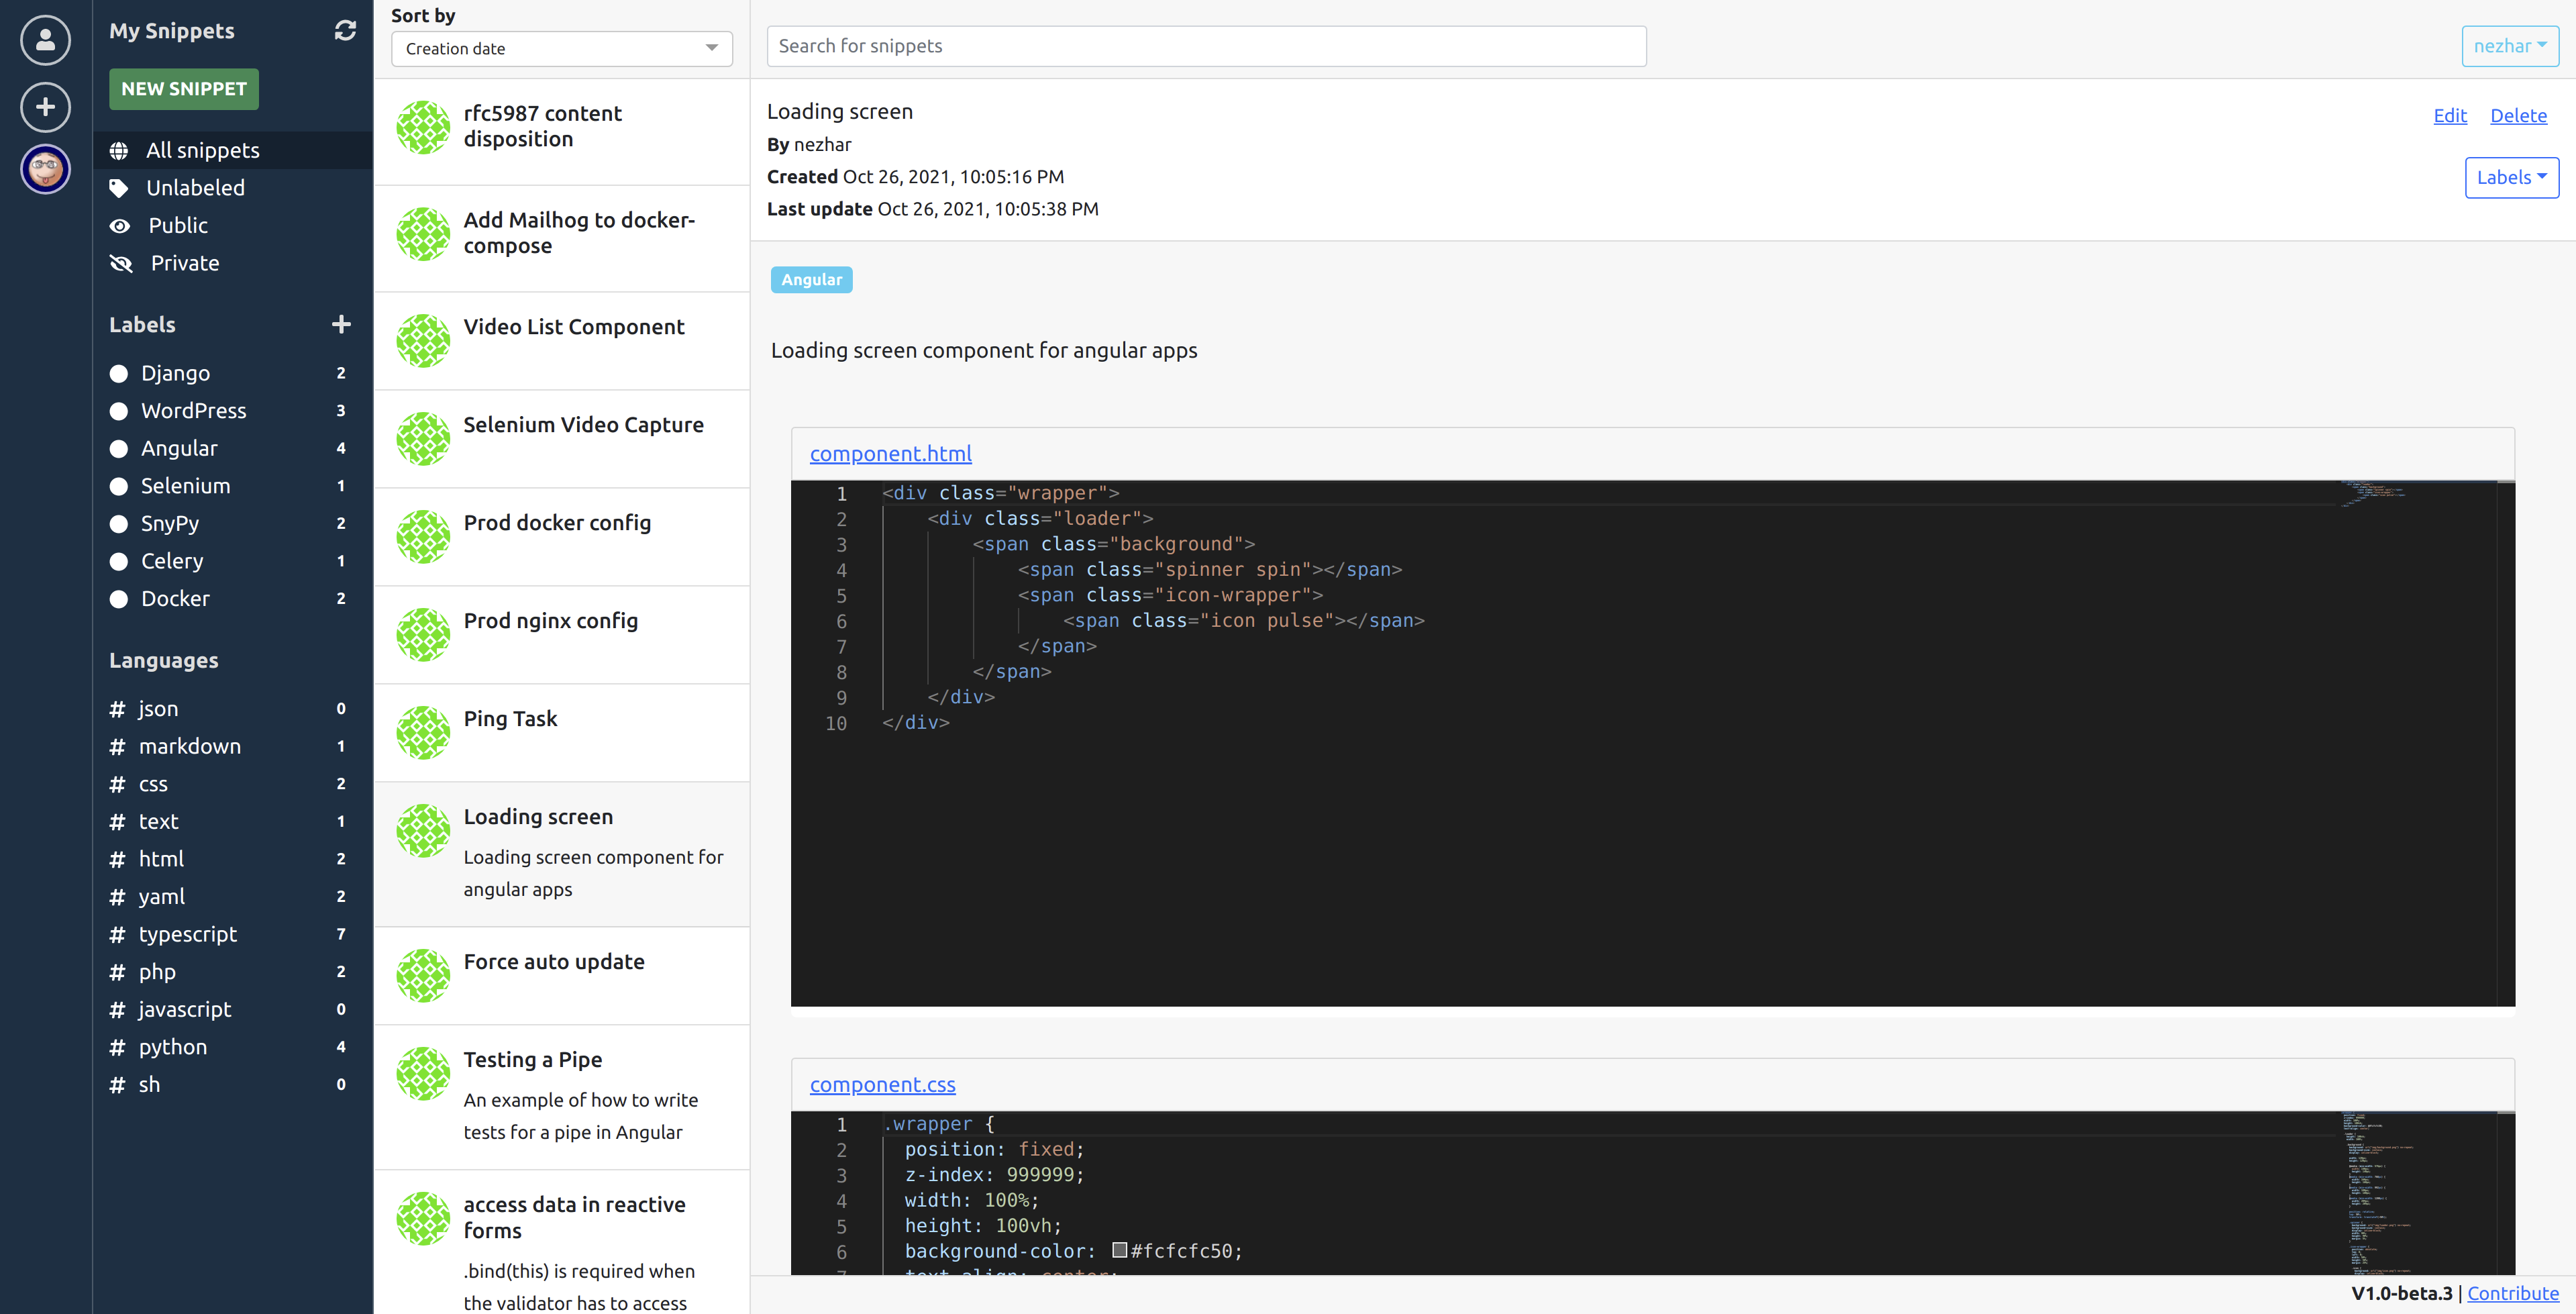Click the tag icon for Unlabeled
This screenshot has height=1314, width=2576.
[x=119, y=188]
